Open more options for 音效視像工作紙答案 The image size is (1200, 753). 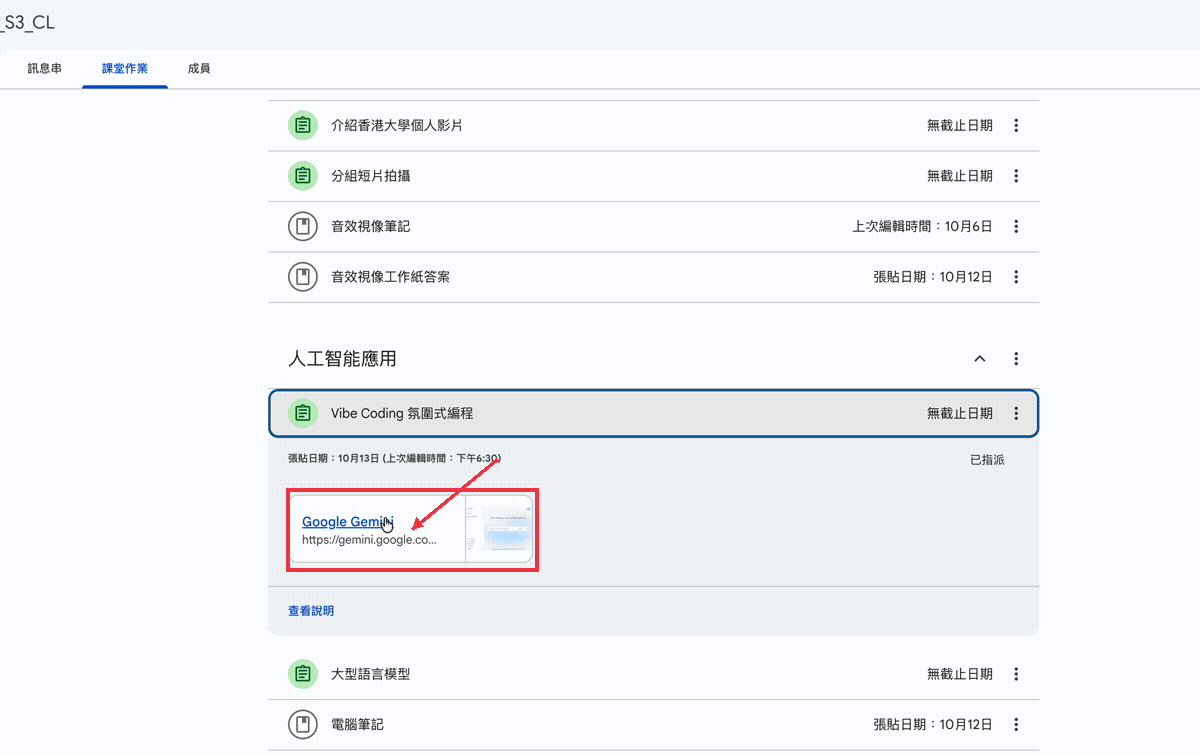click(1016, 277)
